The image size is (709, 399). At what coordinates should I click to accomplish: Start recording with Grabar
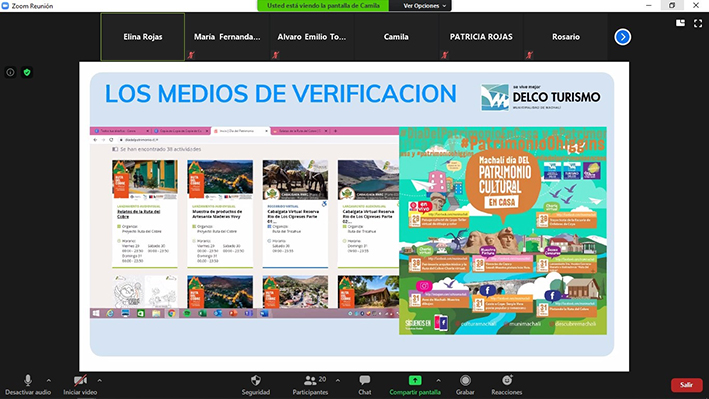pos(465,385)
